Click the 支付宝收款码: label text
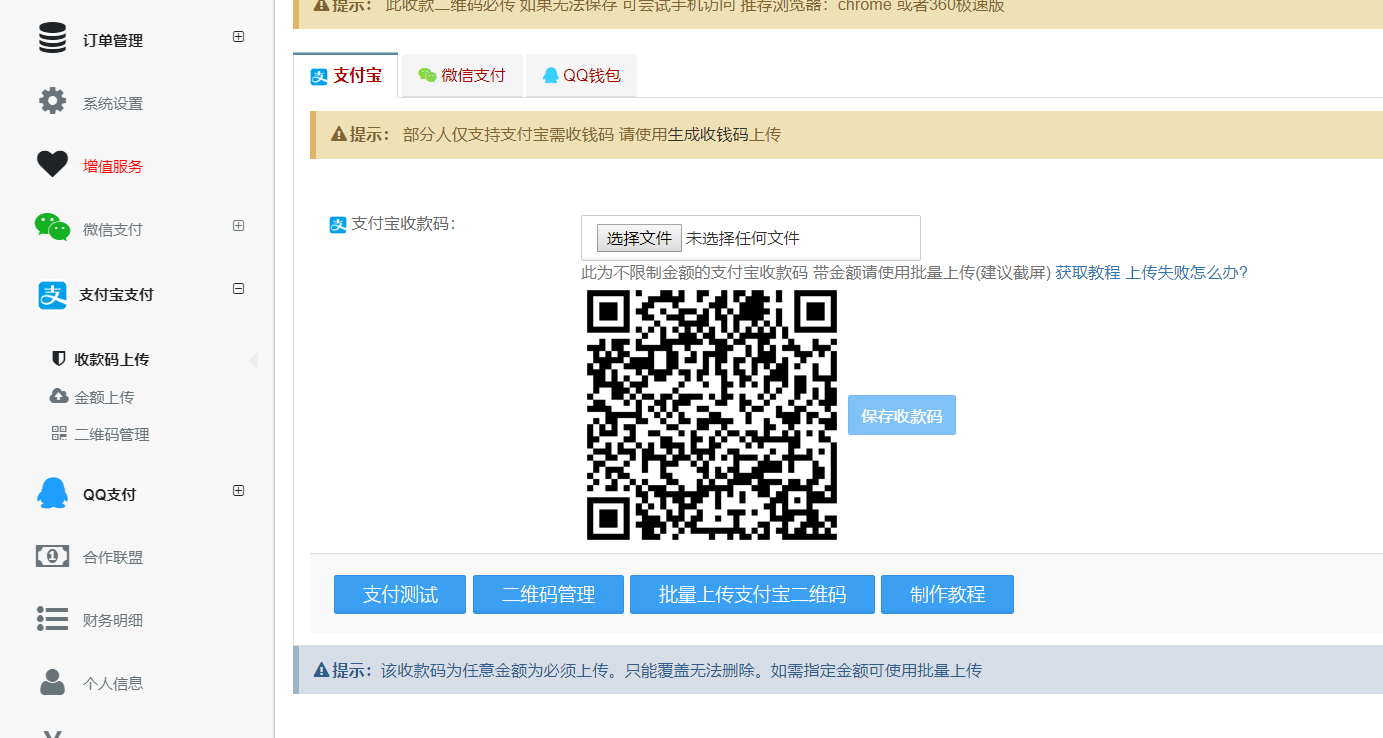This screenshot has width=1383, height=738. [403, 224]
